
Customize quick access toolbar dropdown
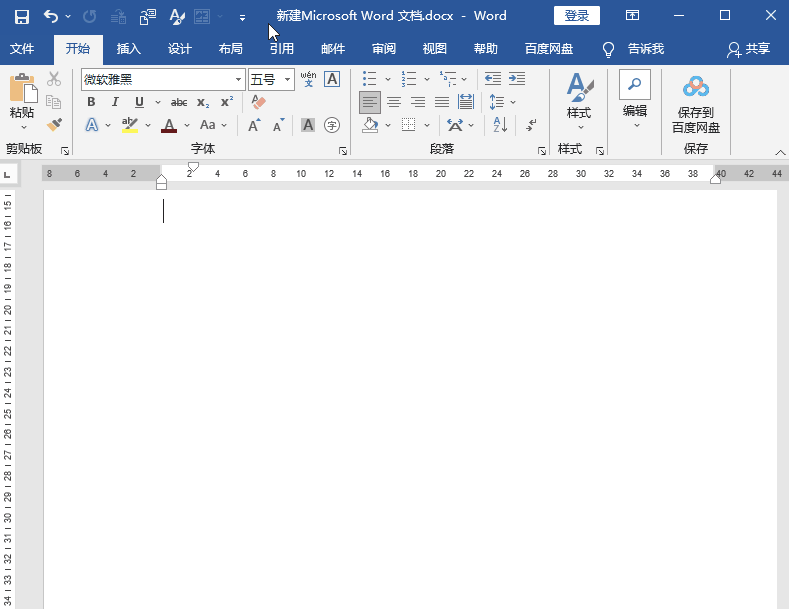243,18
